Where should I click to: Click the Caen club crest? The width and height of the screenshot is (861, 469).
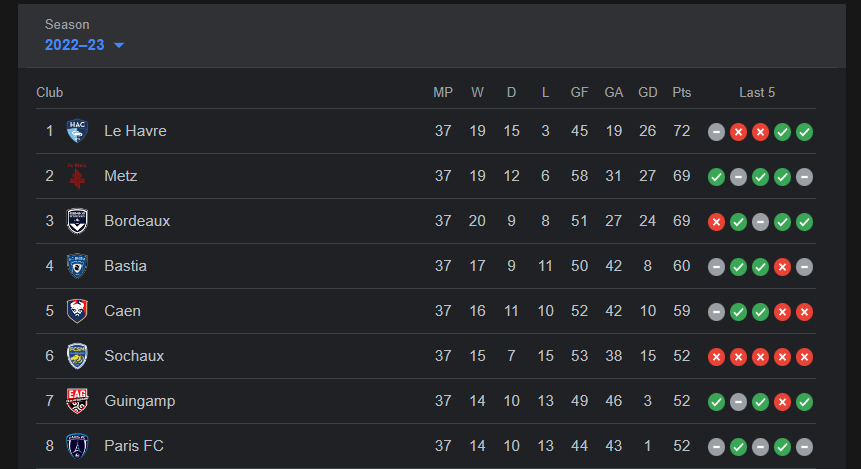[77, 311]
